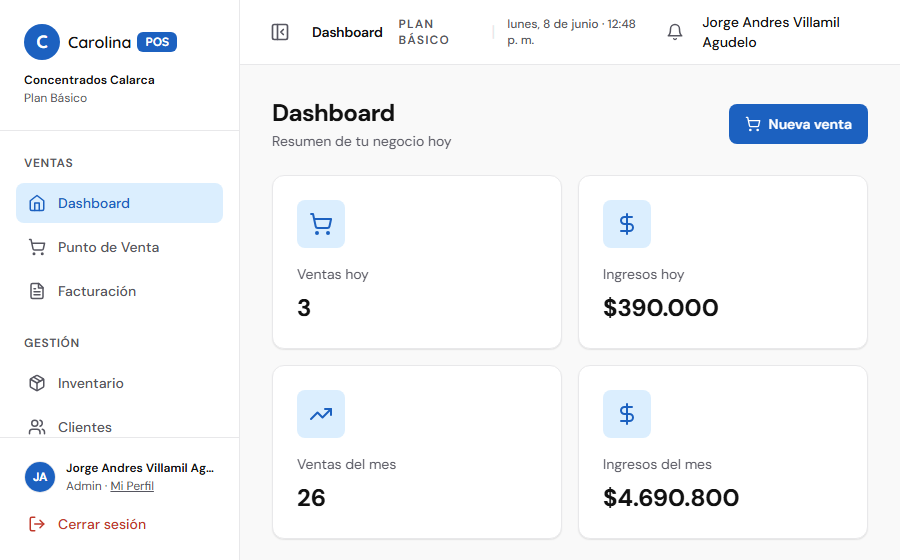Open the Mi Perfil link

click(132, 486)
